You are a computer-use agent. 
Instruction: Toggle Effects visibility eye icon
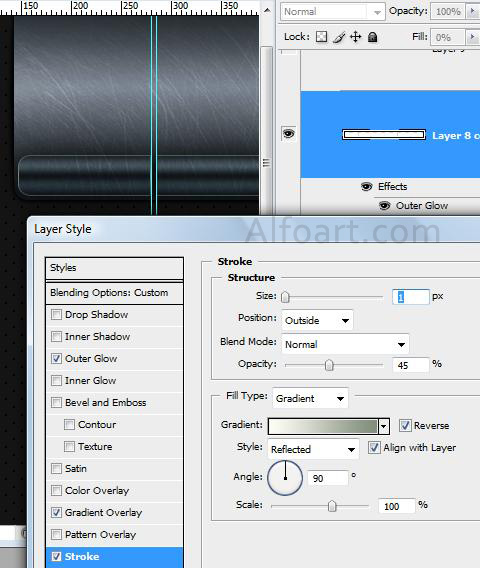(x=366, y=187)
